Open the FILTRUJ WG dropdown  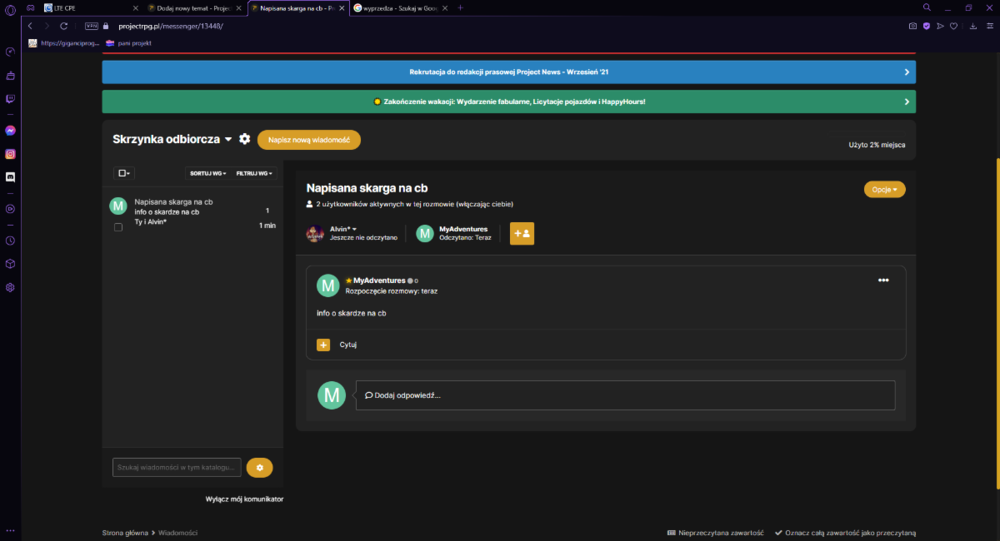(x=254, y=174)
